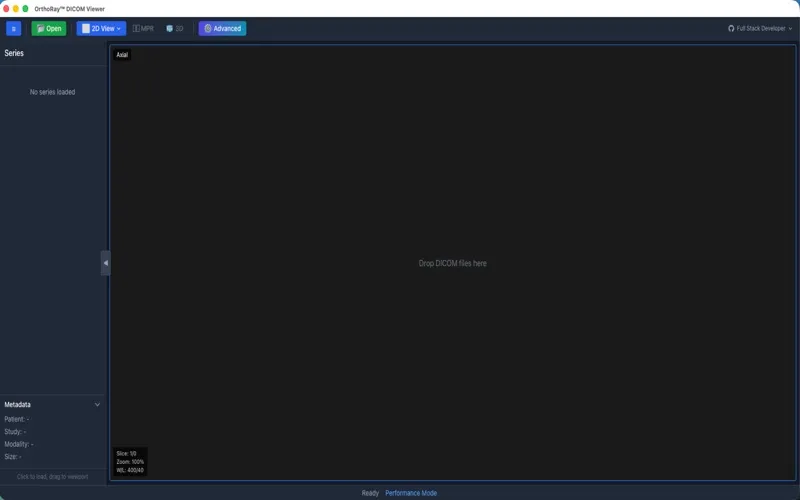Click the W/L 400/40 overlay text
The height and width of the screenshot is (500, 800).
click(x=130, y=470)
